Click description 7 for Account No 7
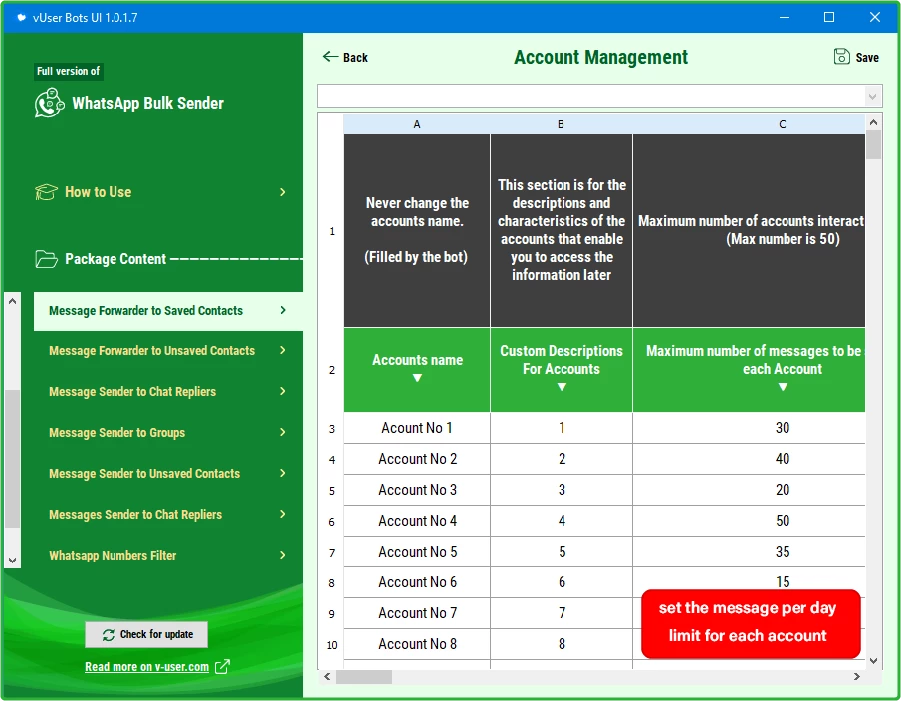 tap(561, 613)
